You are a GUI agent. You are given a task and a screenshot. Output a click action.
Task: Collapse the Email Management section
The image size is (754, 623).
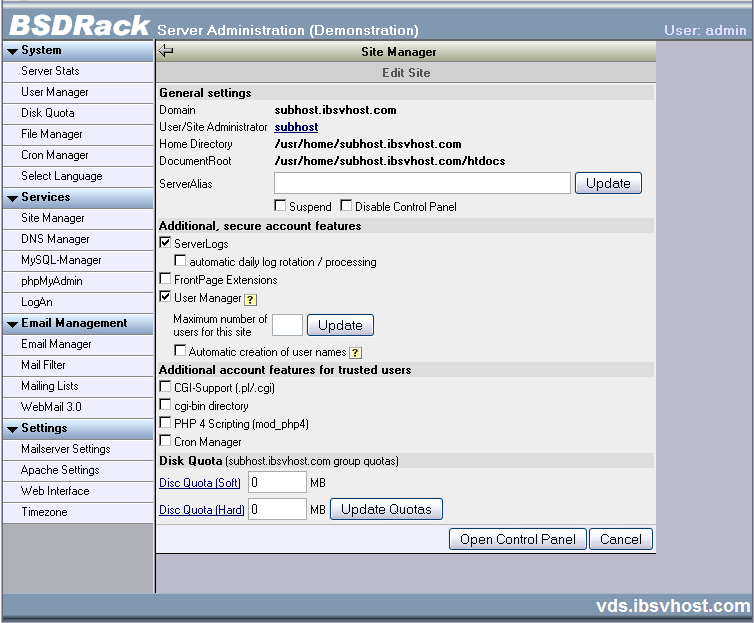pyautogui.click(x=78, y=324)
